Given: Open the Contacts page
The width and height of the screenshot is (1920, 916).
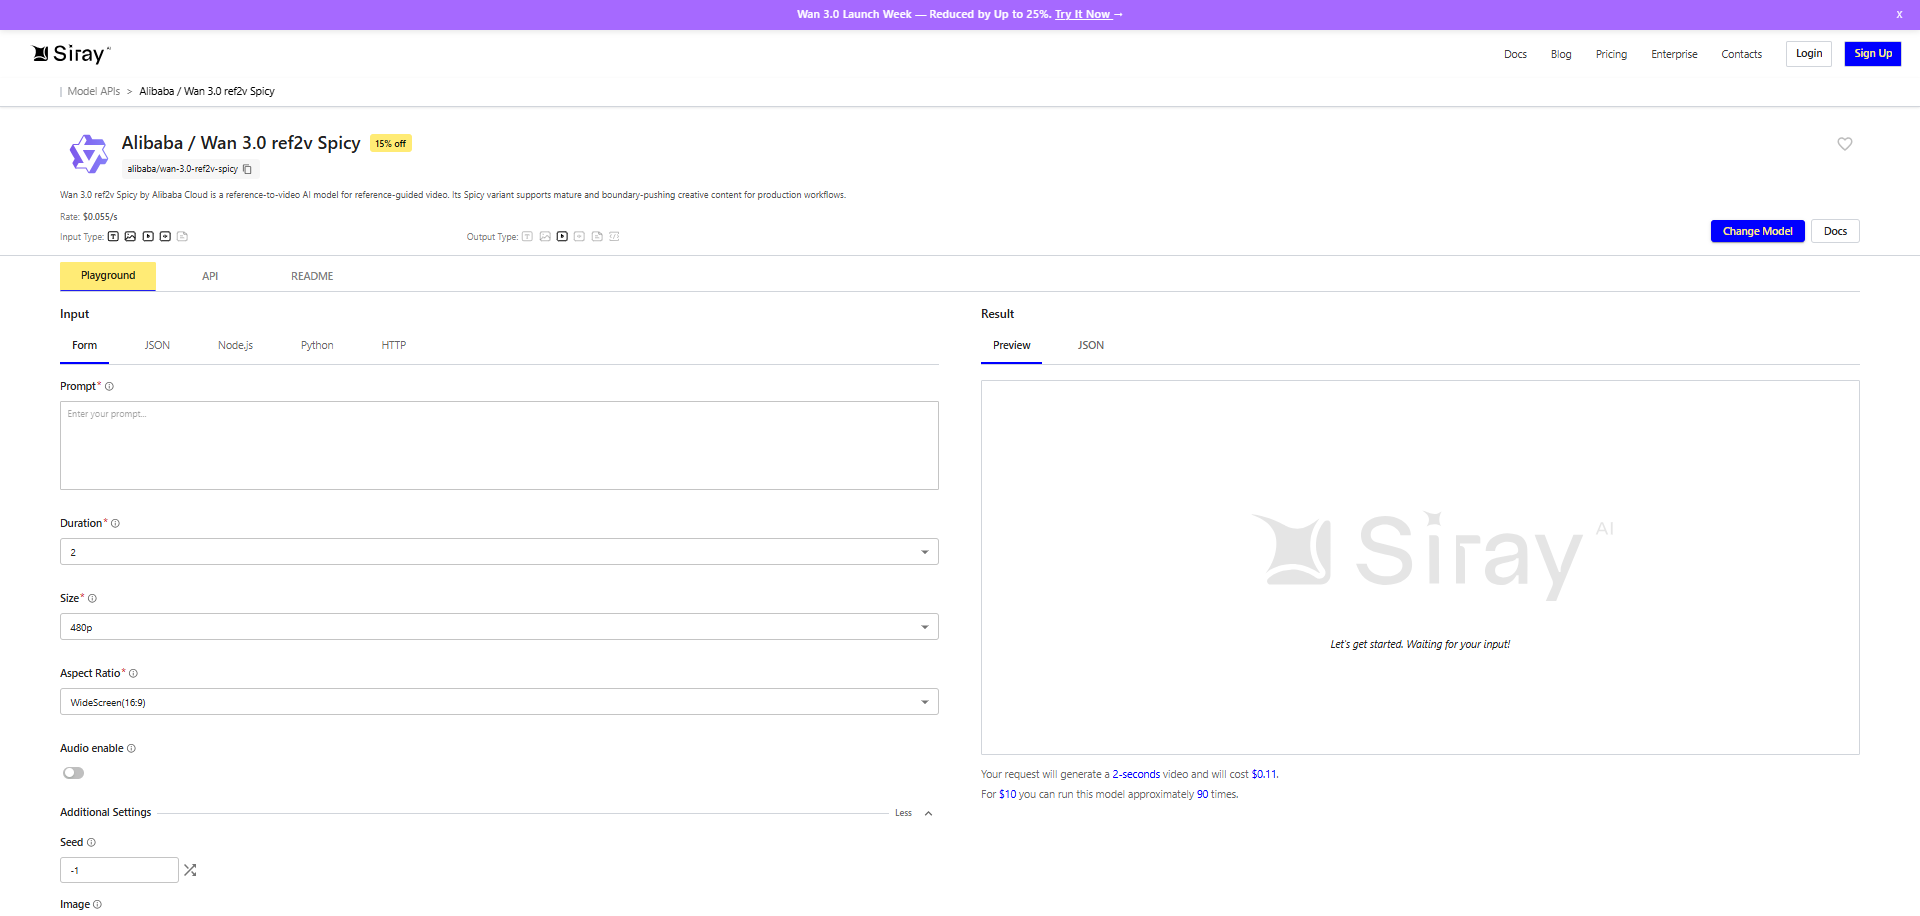Looking at the screenshot, I should coord(1741,55).
